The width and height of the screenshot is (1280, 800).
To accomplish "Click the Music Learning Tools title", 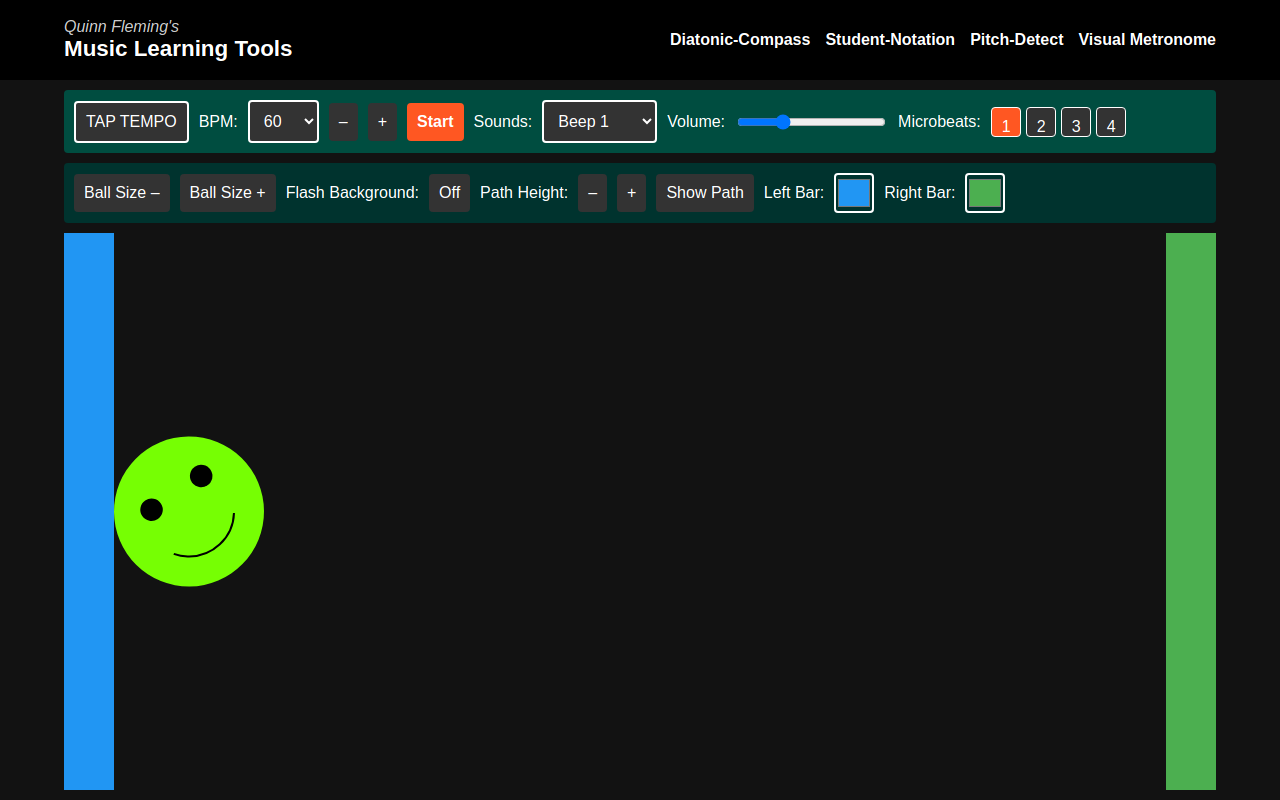I will coord(178,49).
